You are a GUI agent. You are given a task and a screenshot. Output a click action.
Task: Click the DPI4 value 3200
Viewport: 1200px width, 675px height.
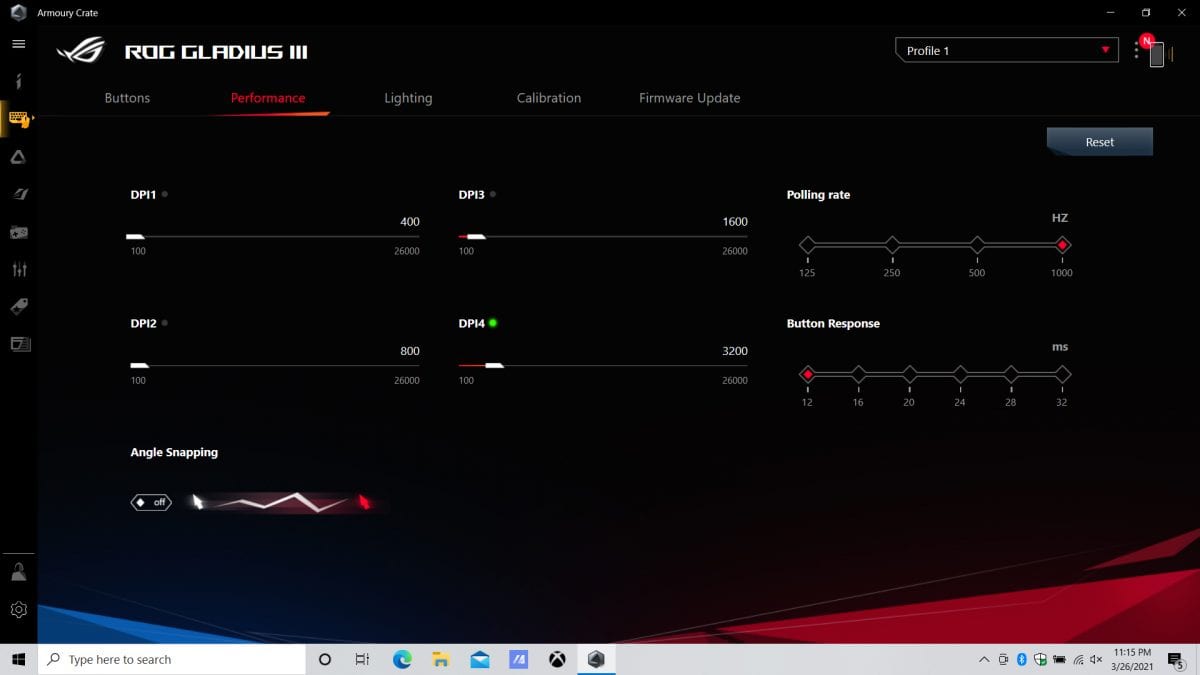coord(735,351)
